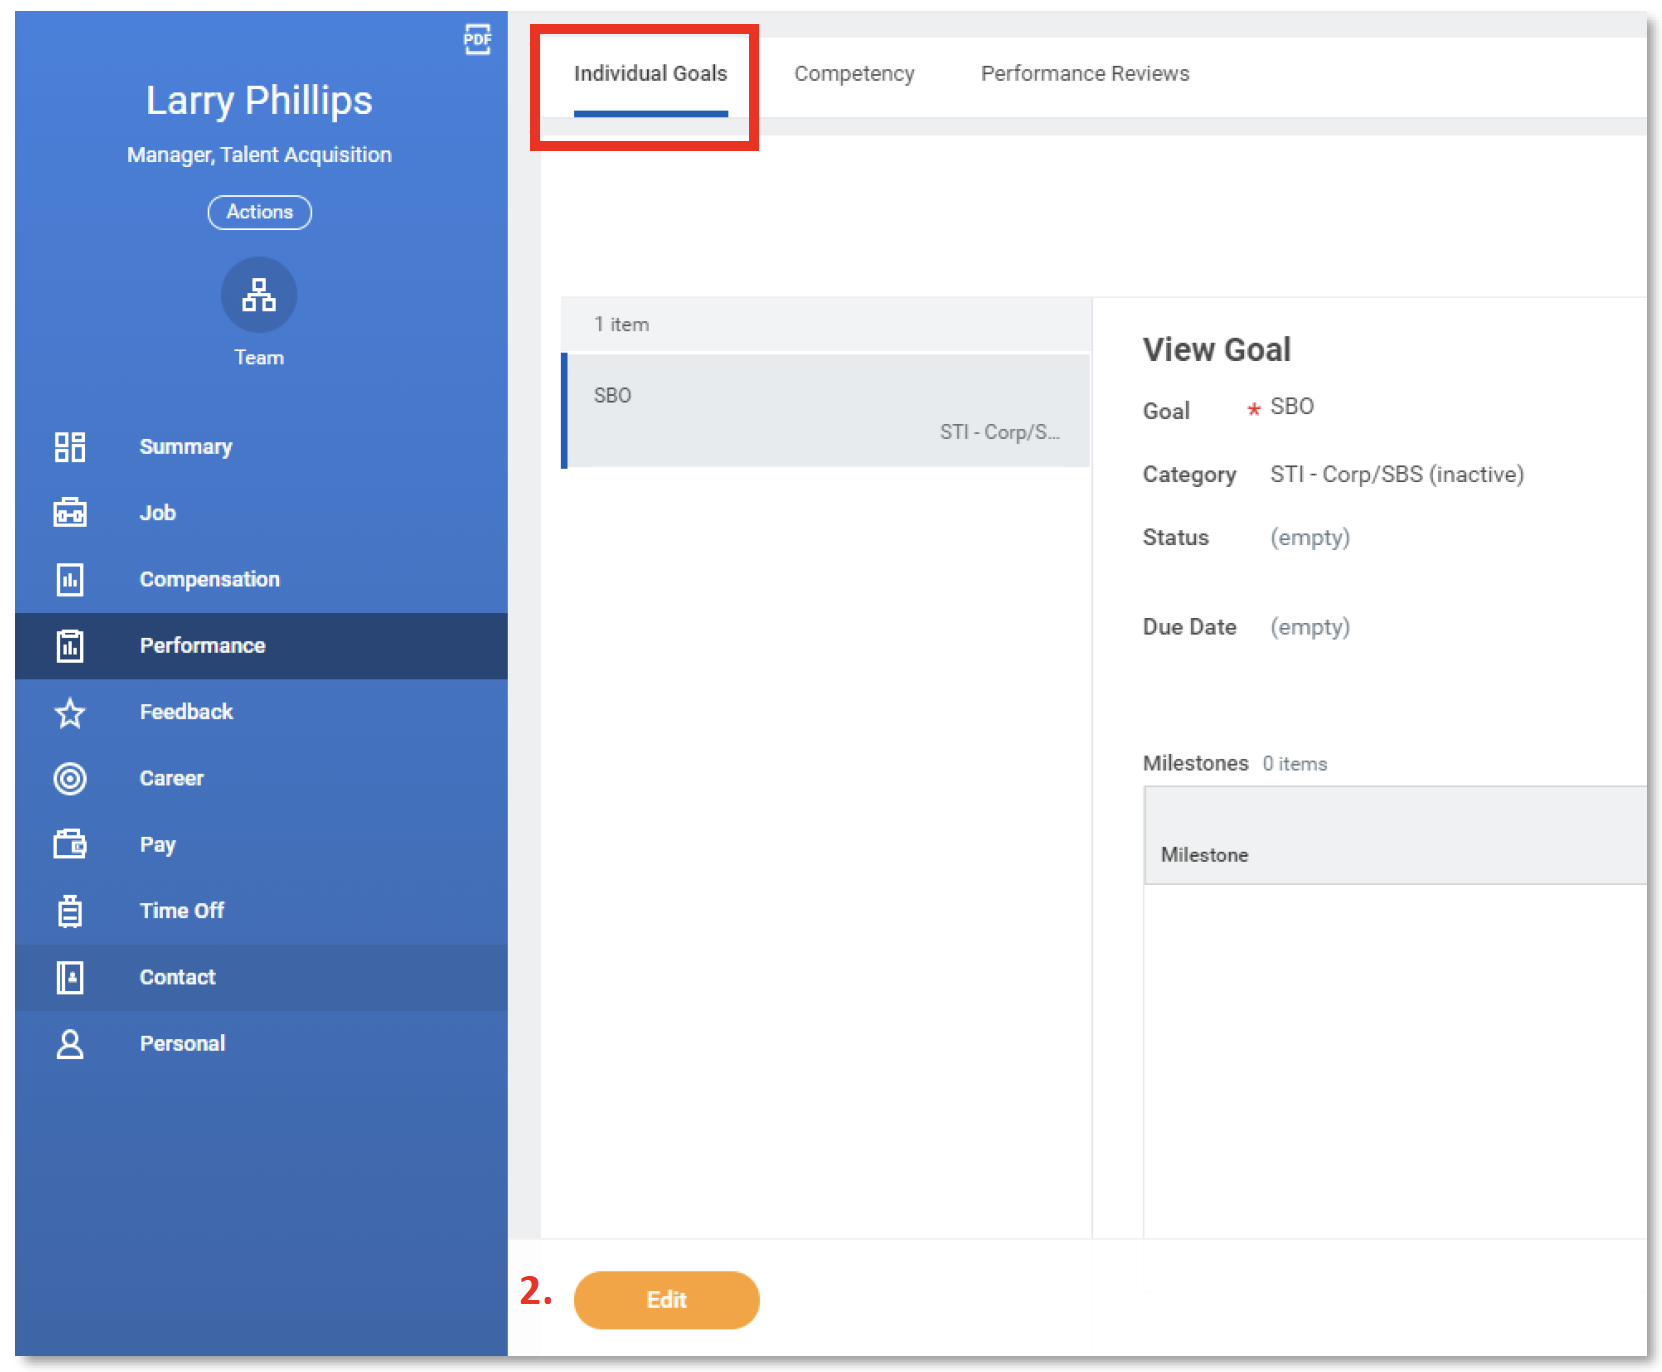Click the orange Edit button
The height and width of the screenshot is (1372, 1662).
[666, 1300]
